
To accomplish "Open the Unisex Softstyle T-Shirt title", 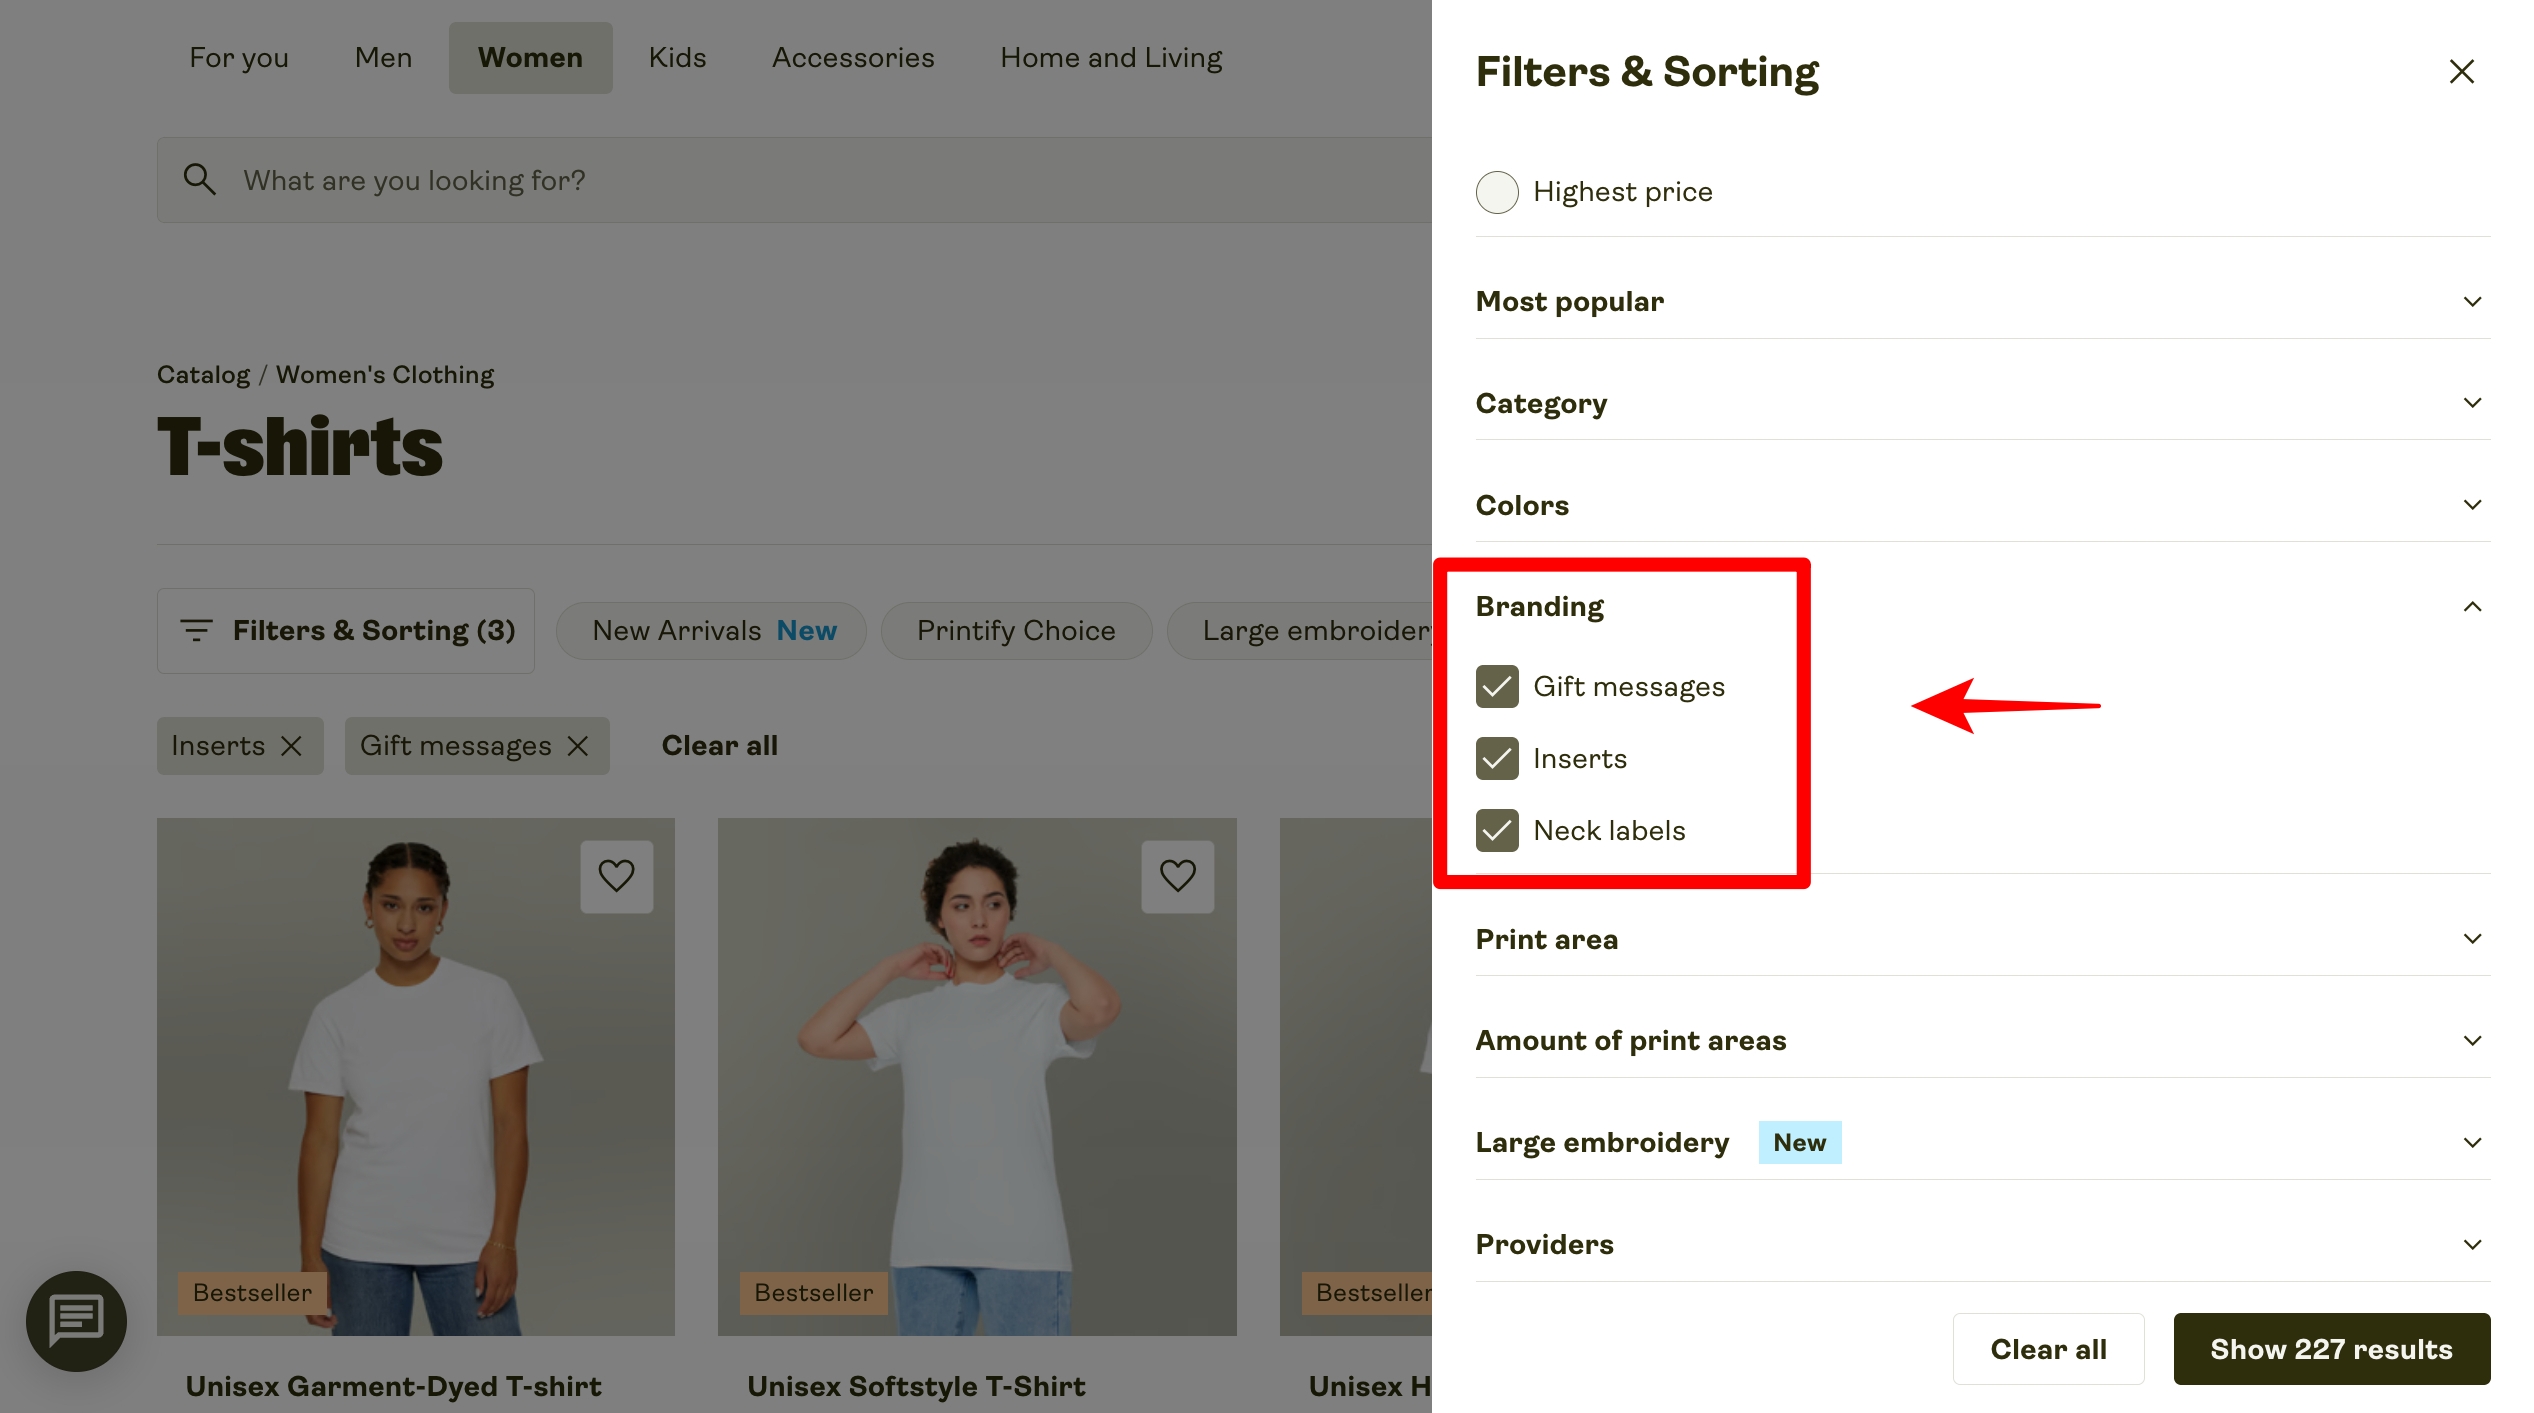I will coord(916,1387).
